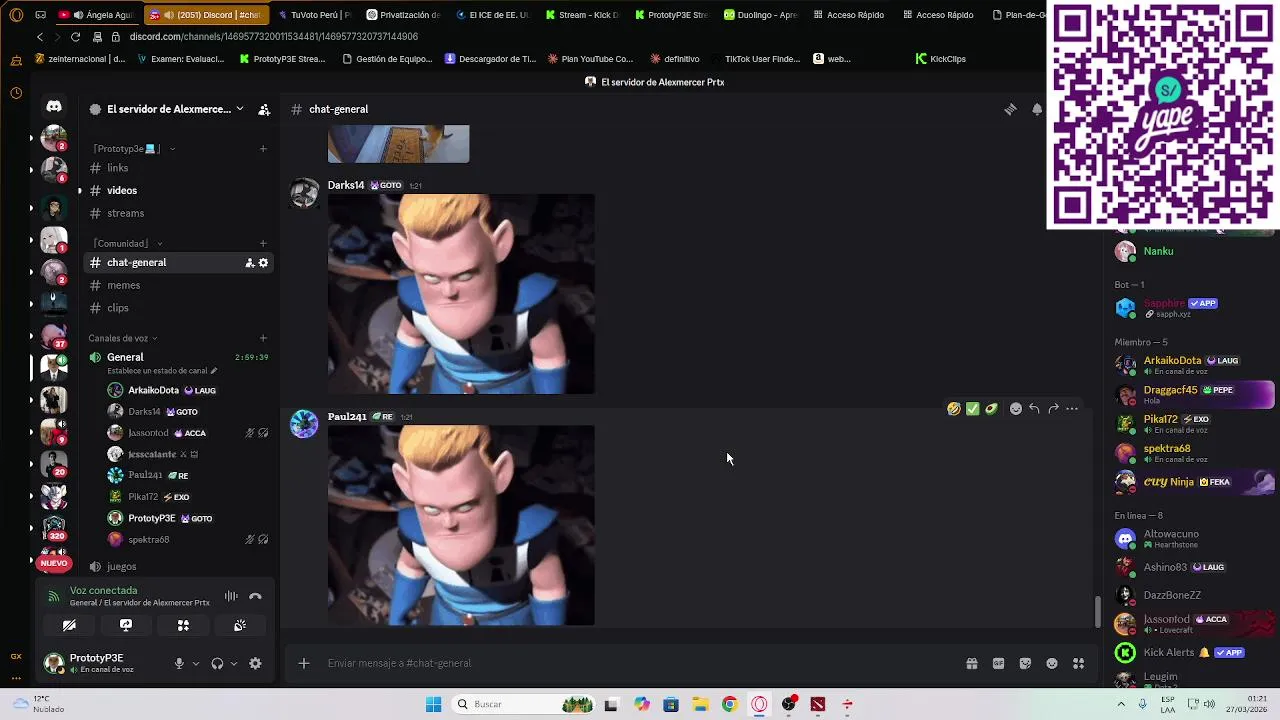Open headphone output options arrow

[x=233, y=663]
